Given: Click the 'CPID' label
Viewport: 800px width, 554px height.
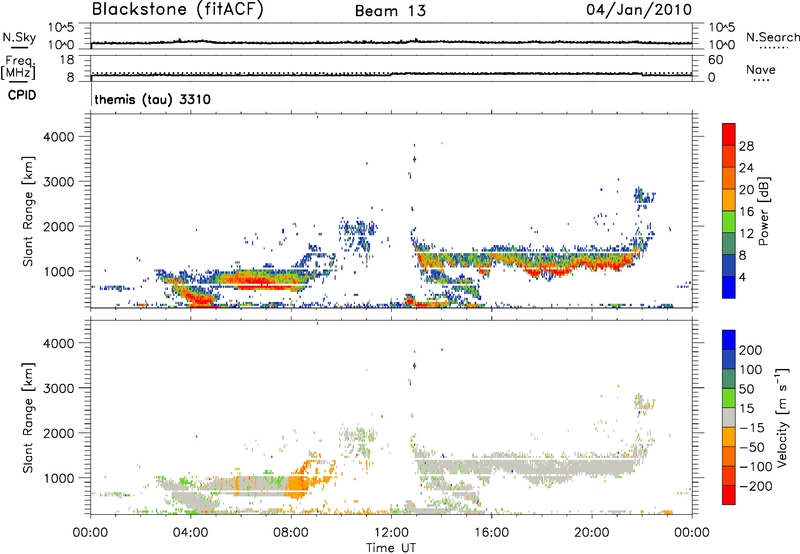Looking at the screenshot, I should [x=22, y=95].
